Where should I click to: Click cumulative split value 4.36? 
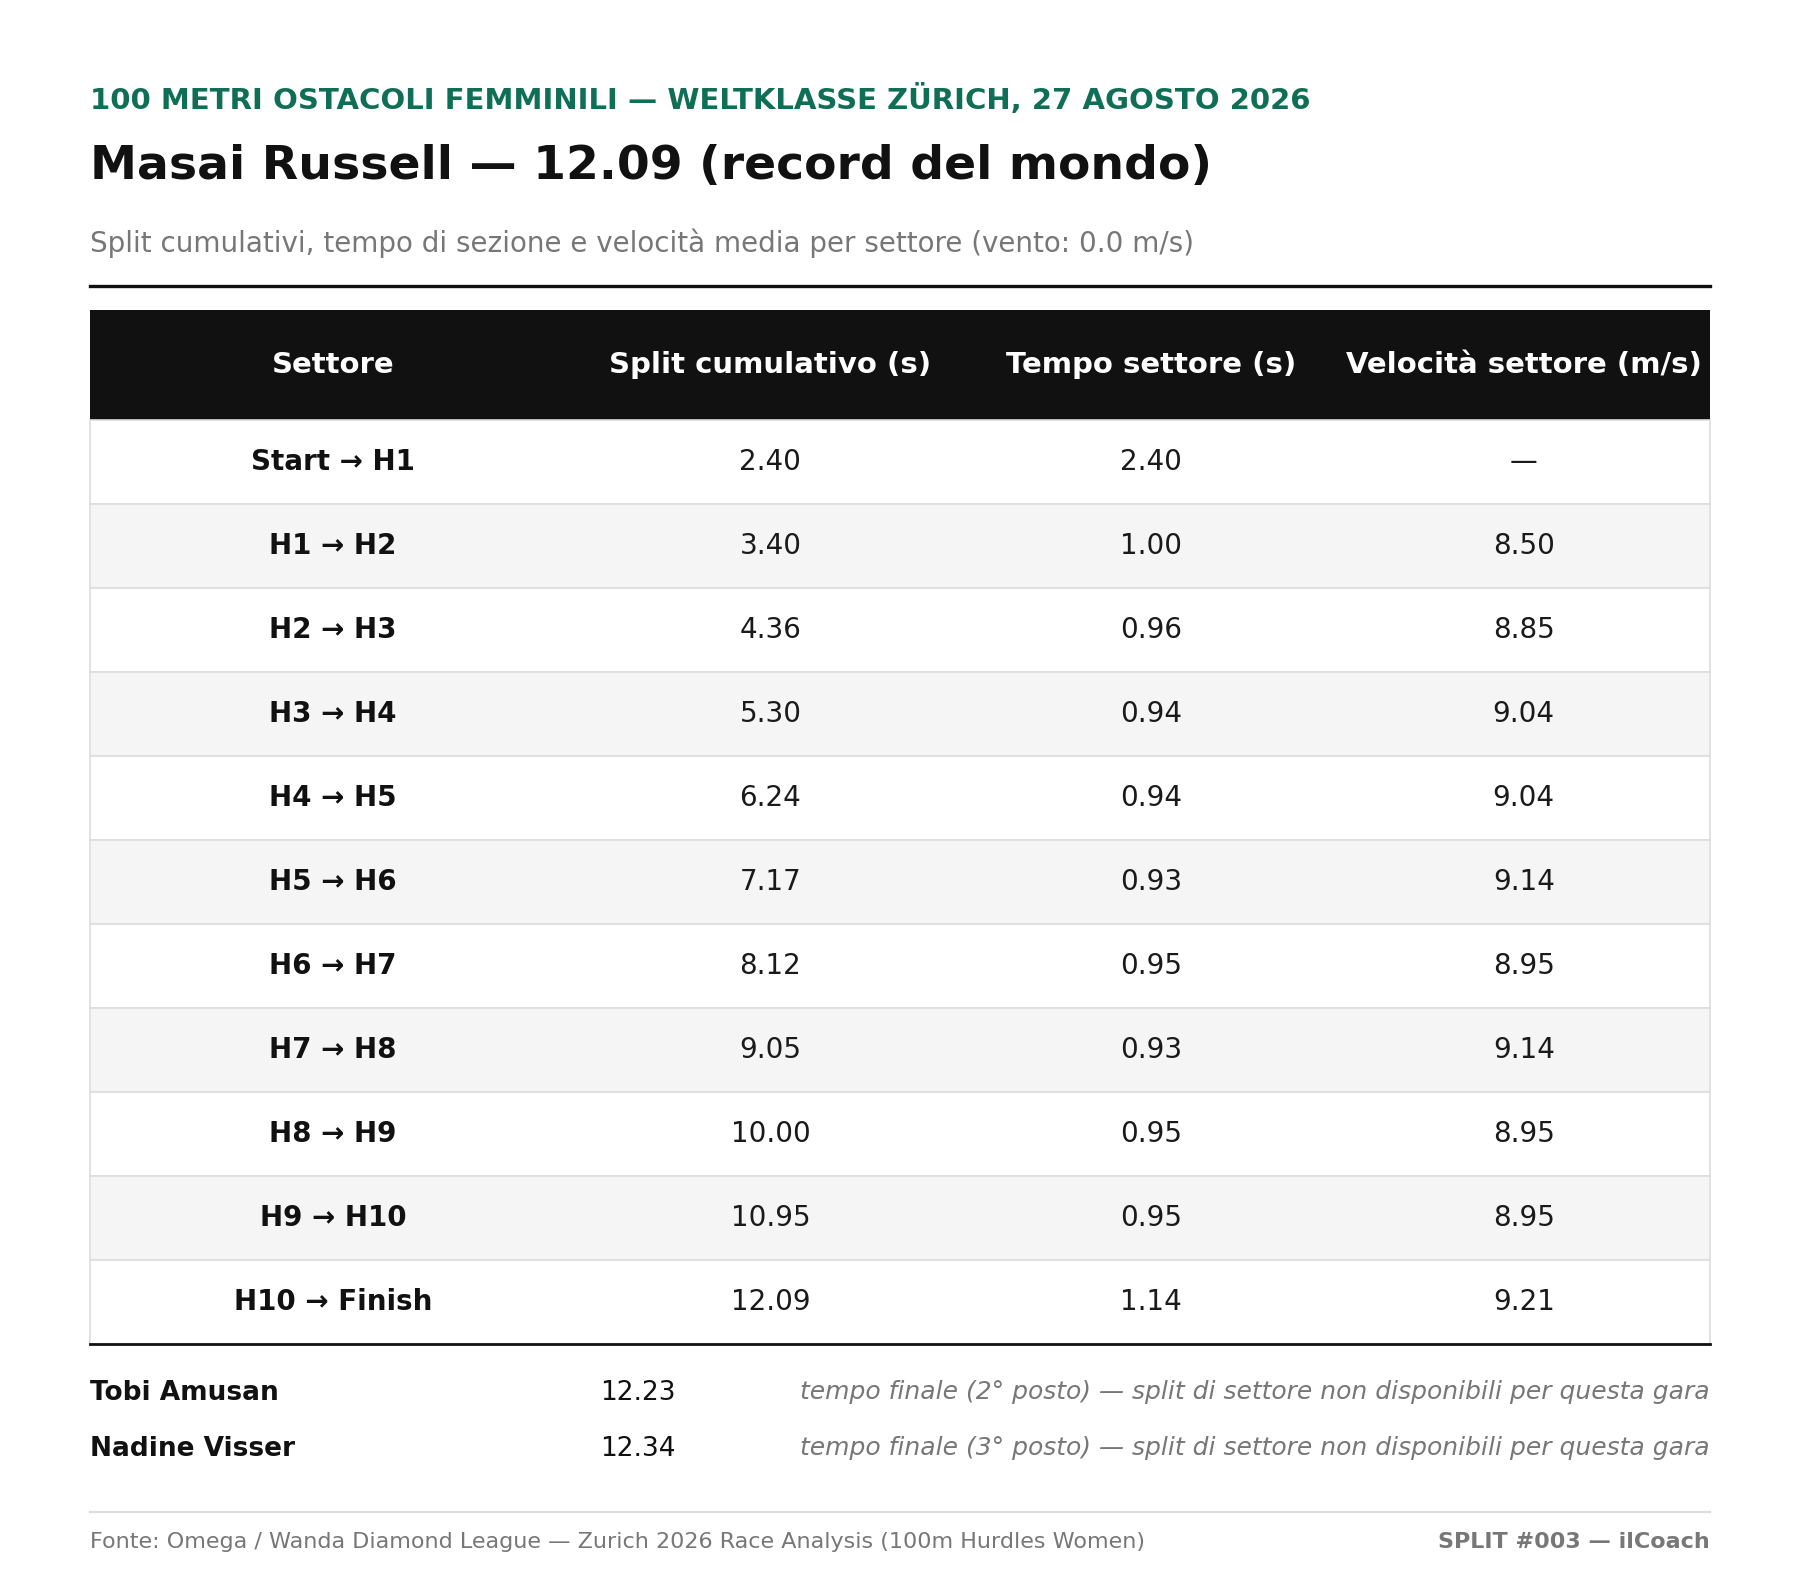pyautogui.click(x=770, y=629)
